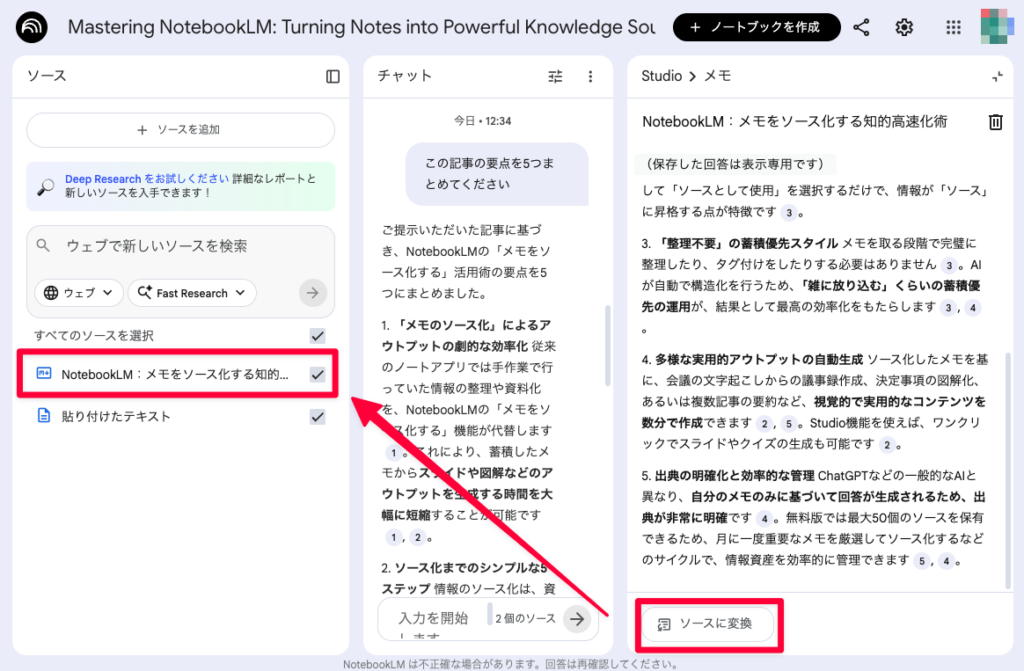Click the share icon in the top bar

[861, 27]
